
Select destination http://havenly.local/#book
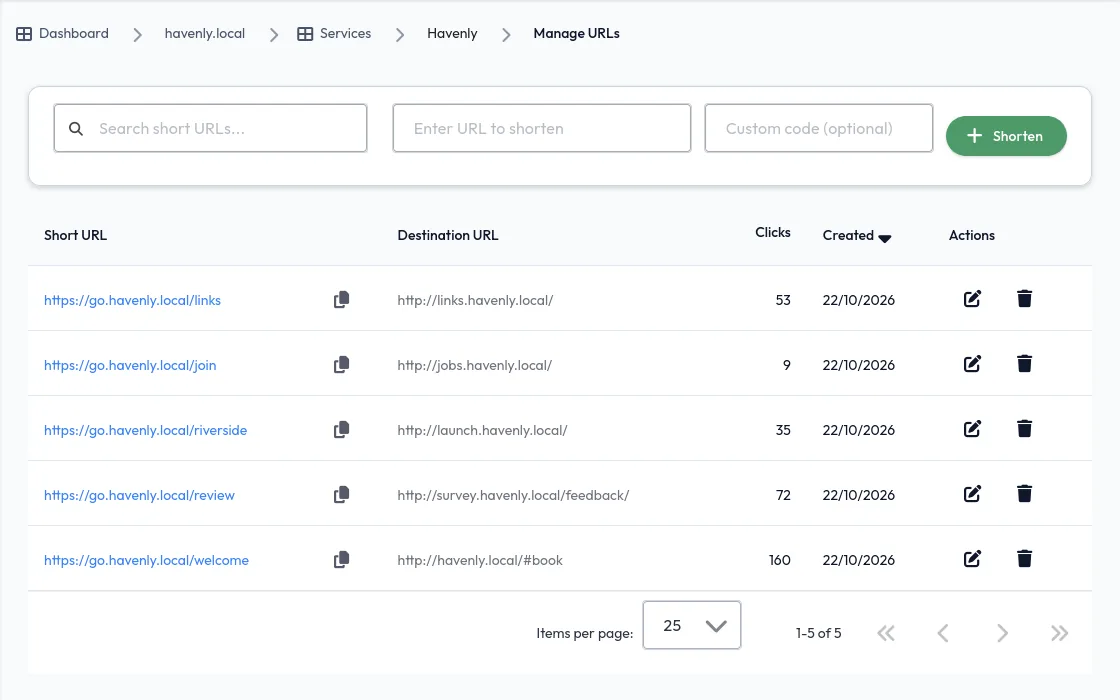pyautogui.click(x=480, y=560)
